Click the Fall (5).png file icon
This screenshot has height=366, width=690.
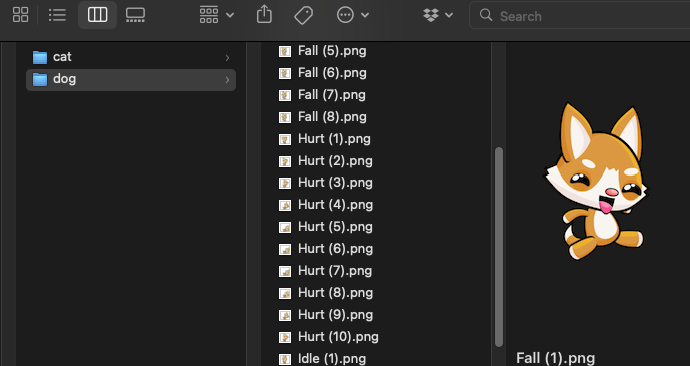285,51
